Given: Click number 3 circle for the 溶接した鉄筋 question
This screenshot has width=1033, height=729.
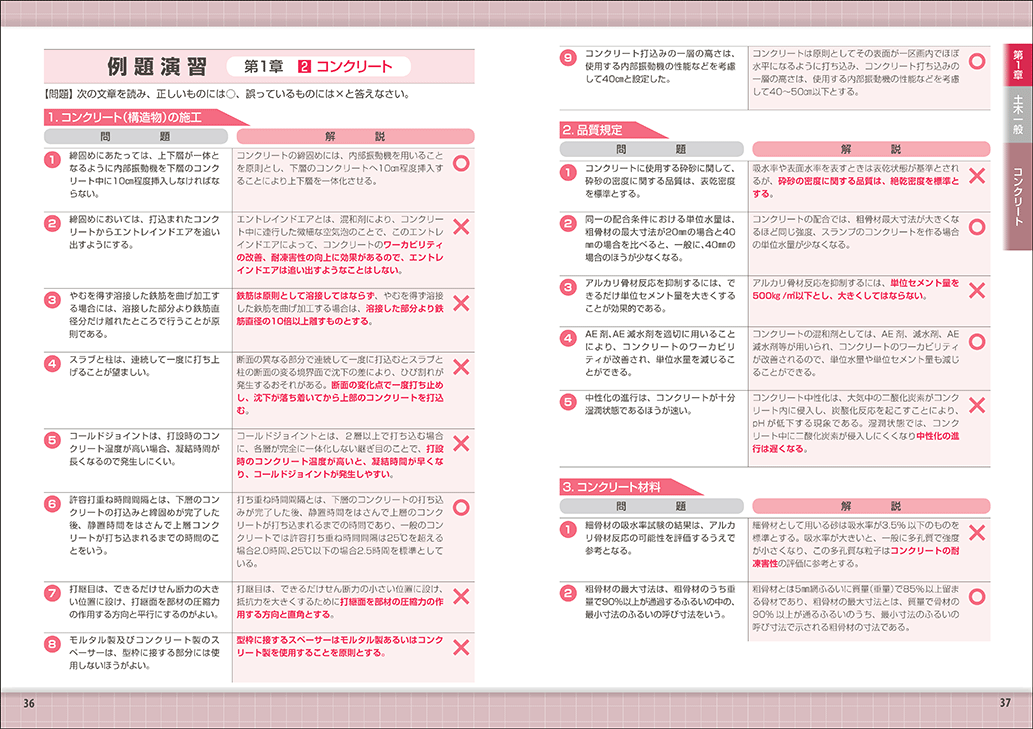Looking at the screenshot, I should 53,300.
